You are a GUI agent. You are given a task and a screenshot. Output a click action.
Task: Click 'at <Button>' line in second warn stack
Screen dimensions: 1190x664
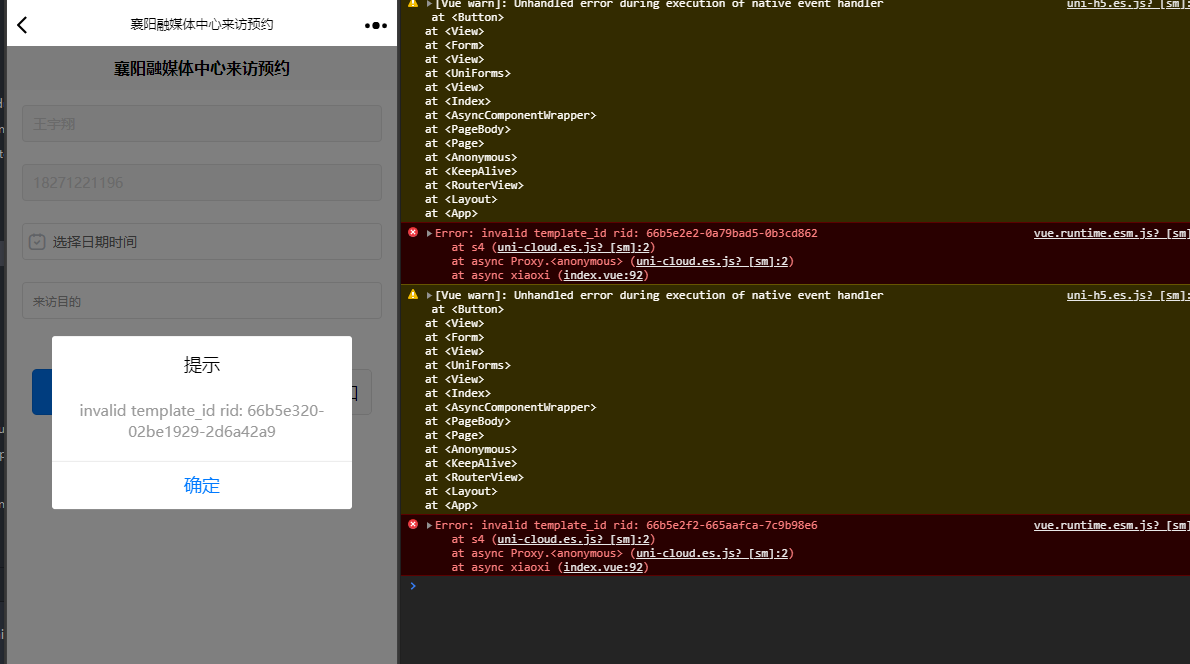pyautogui.click(x=468, y=310)
